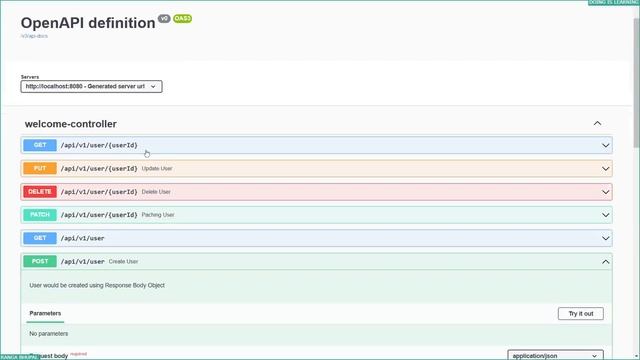Open the Servers dropdown for localhost:8080

91,87
